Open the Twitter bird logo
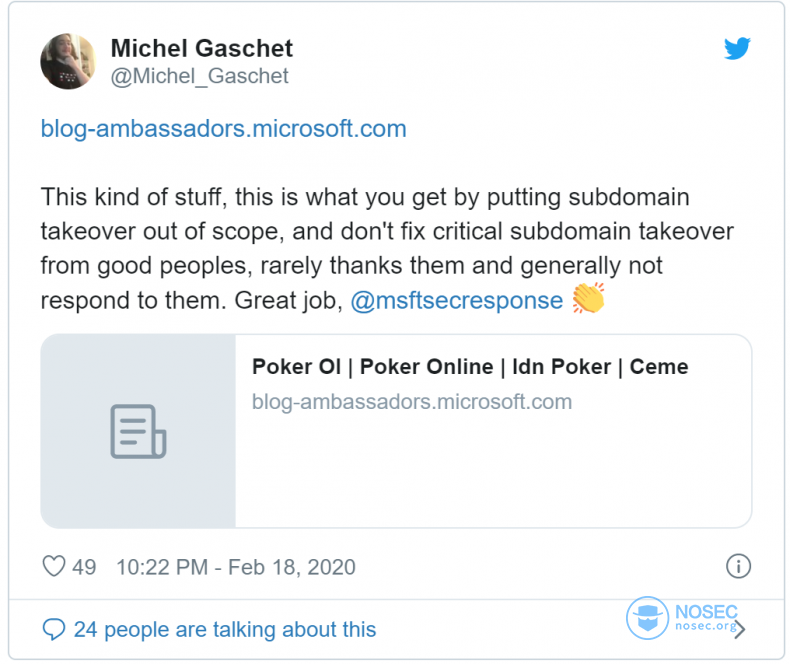This screenshot has width=790, height=664. (737, 48)
